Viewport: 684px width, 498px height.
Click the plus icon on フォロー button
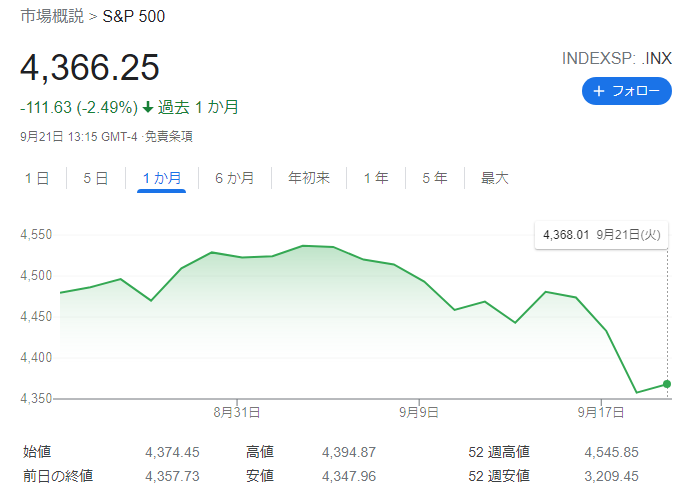[600, 91]
